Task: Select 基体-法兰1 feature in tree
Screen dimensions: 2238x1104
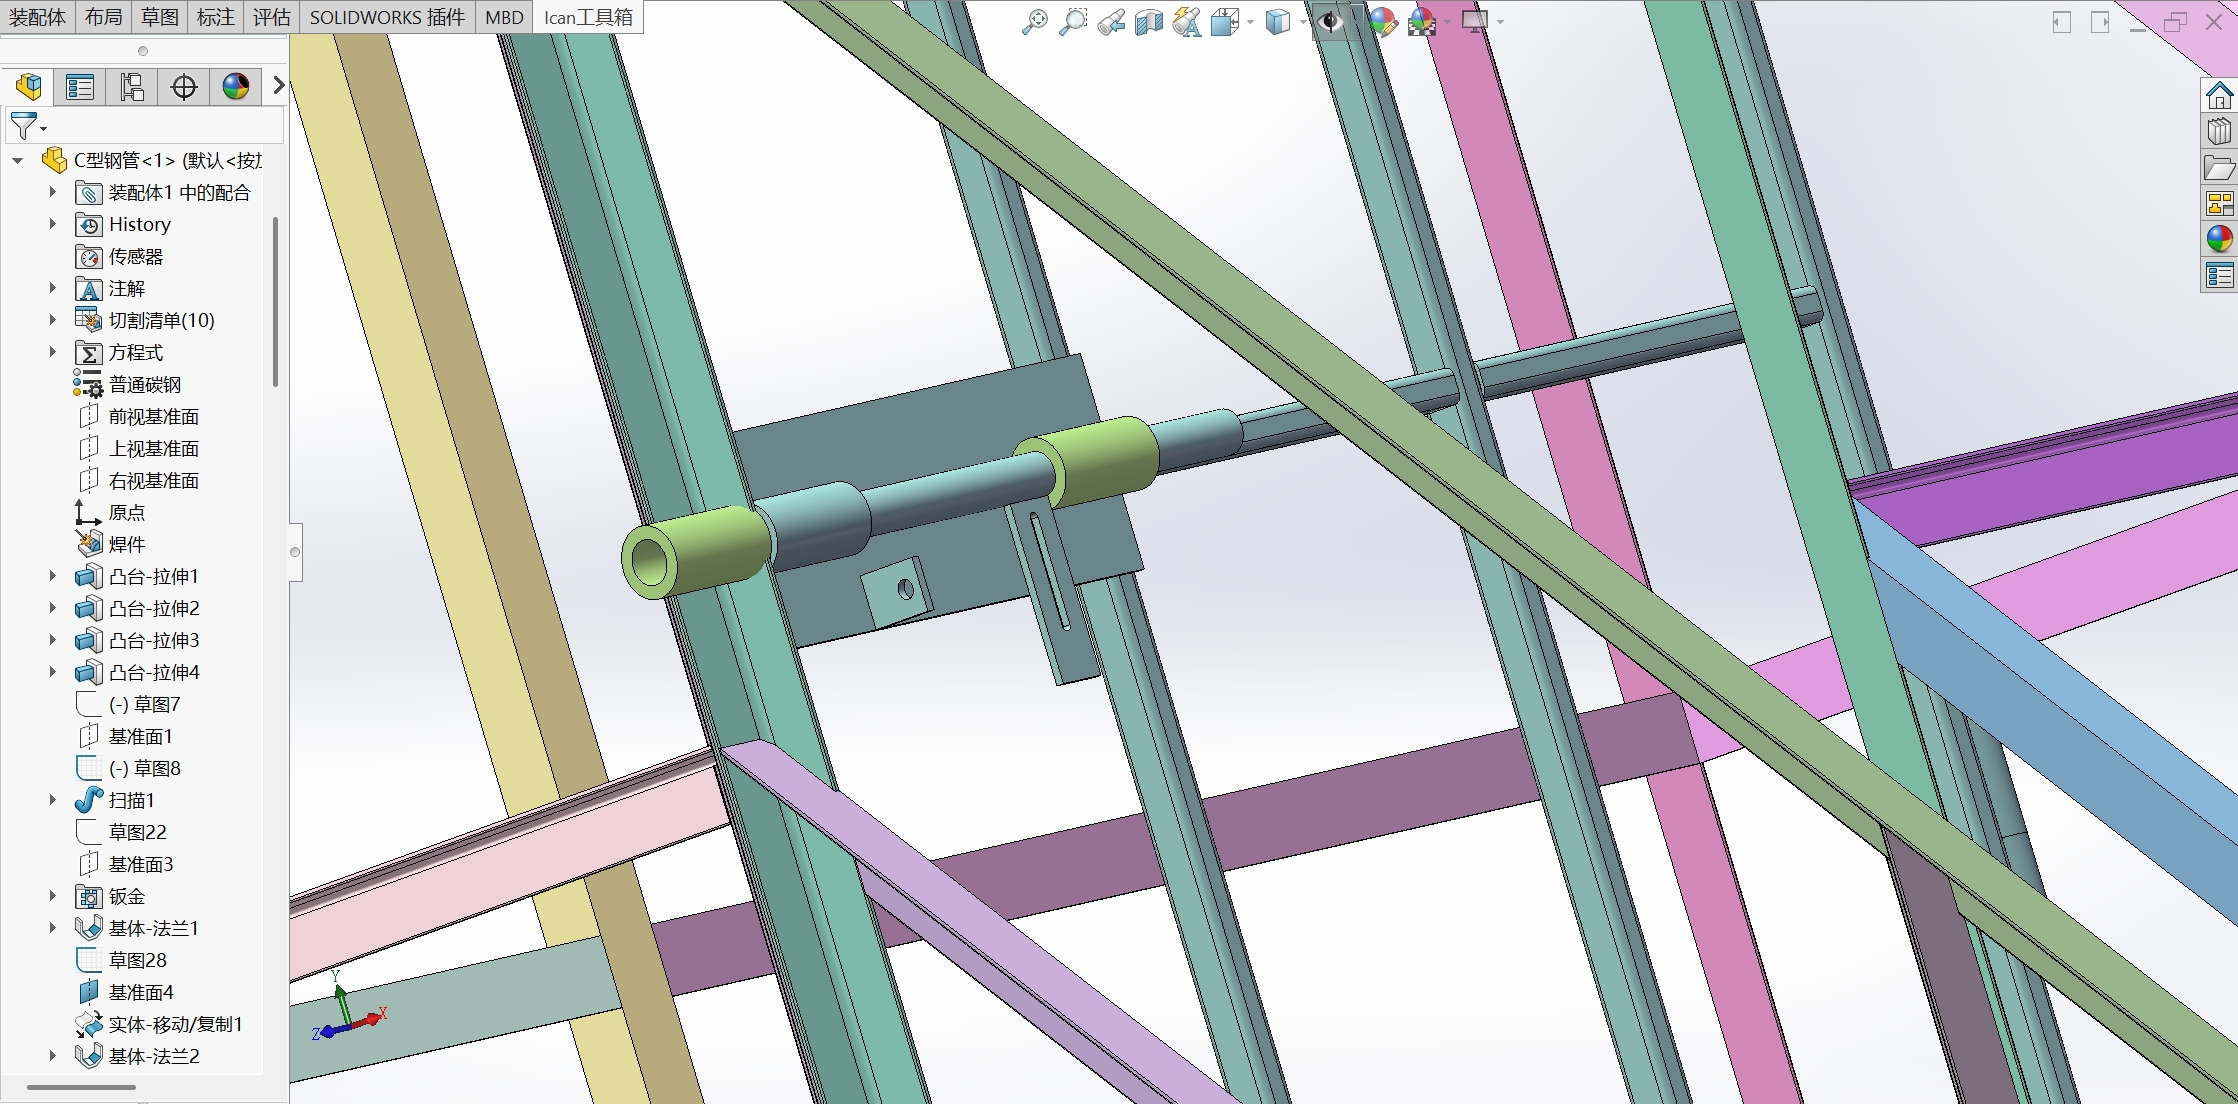Action: click(x=154, y=928)
